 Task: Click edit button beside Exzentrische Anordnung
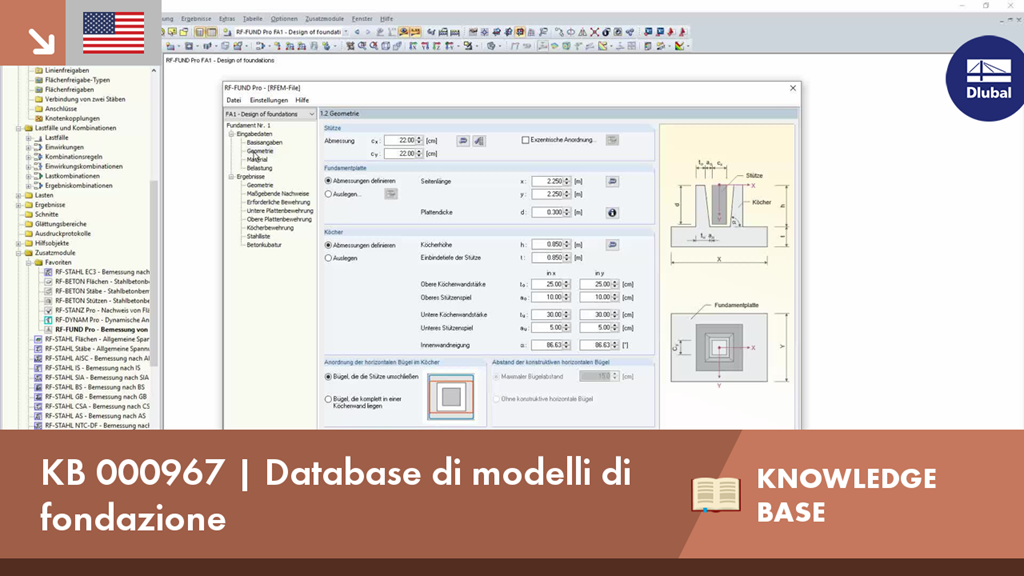point(612,140)
